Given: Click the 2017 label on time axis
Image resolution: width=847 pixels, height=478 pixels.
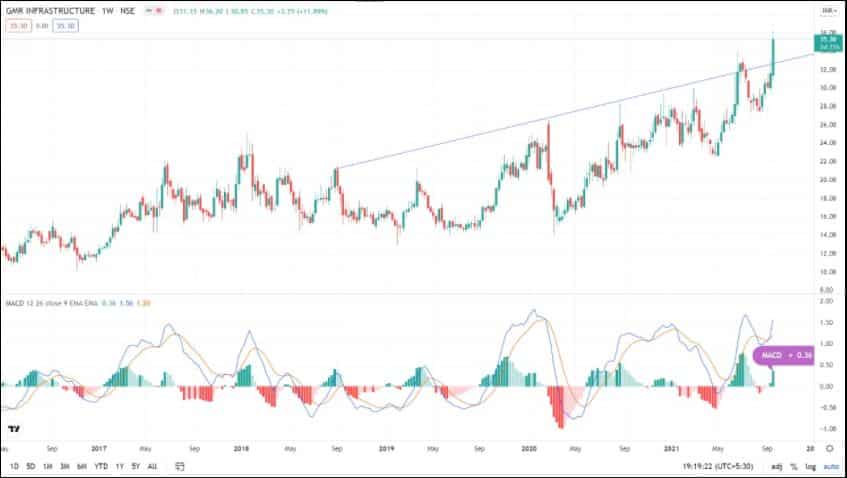Looking at the screenshot, I should click(x=99, y=448).
